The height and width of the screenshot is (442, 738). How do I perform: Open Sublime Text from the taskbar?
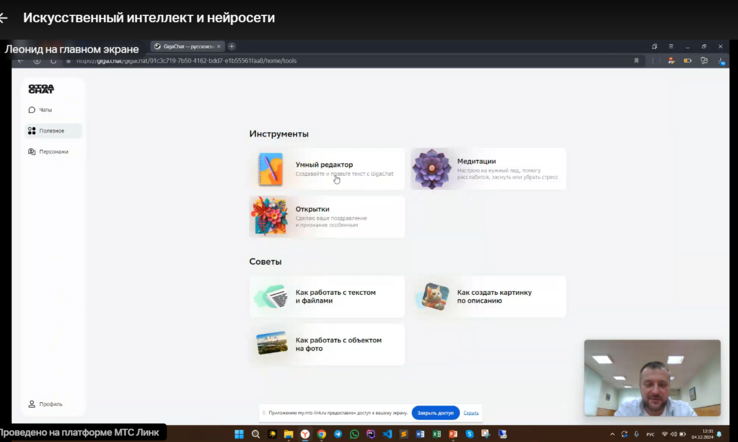point(404,434)
